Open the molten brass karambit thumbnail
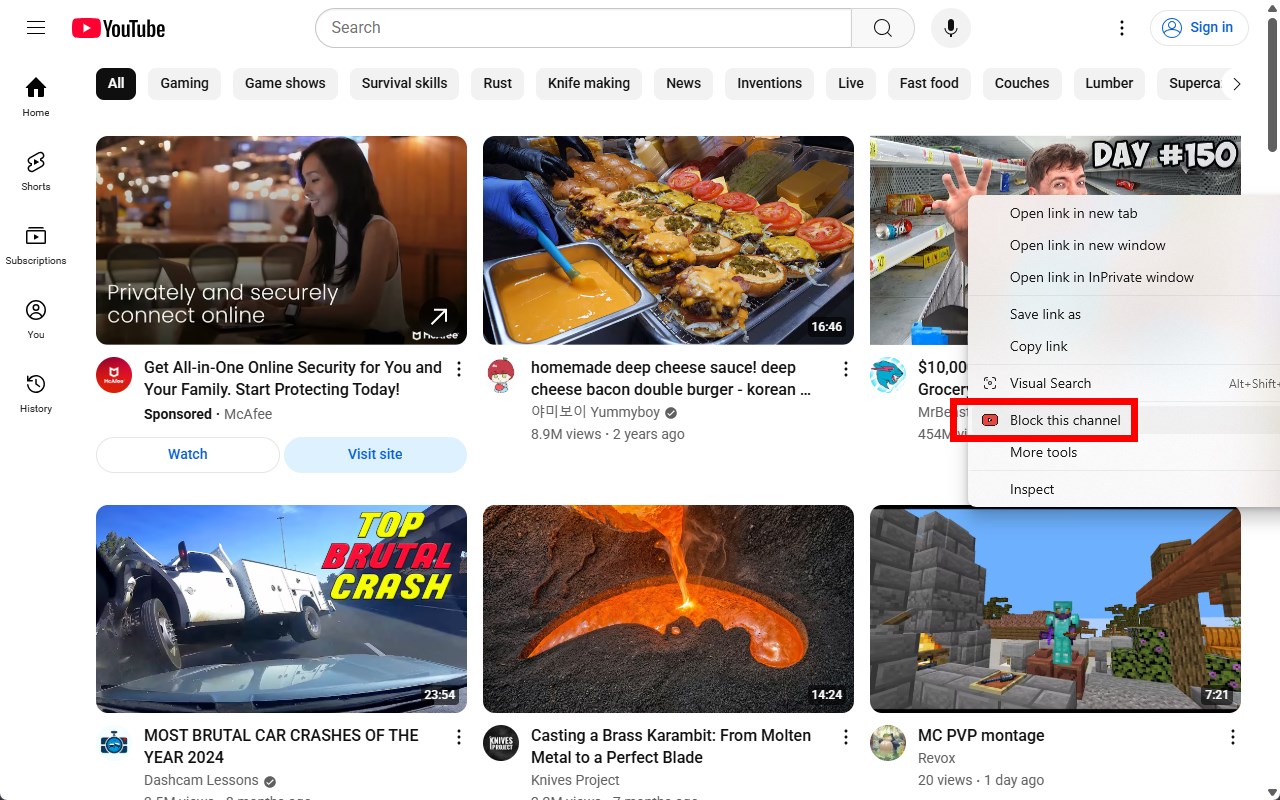Screen dimensions: 1280x800 pos(668,609)
